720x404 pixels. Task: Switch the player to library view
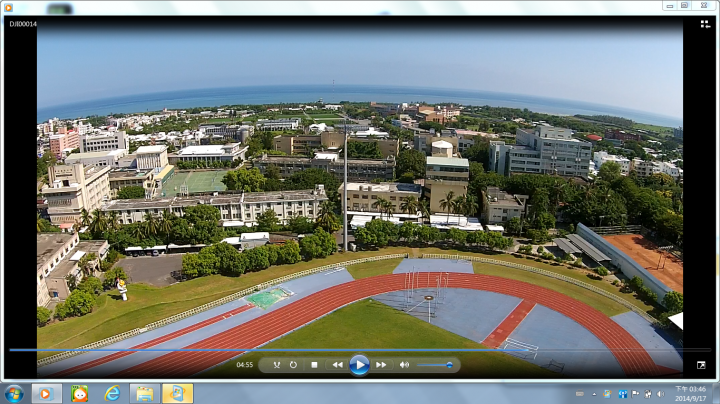(x=705, y=24)
